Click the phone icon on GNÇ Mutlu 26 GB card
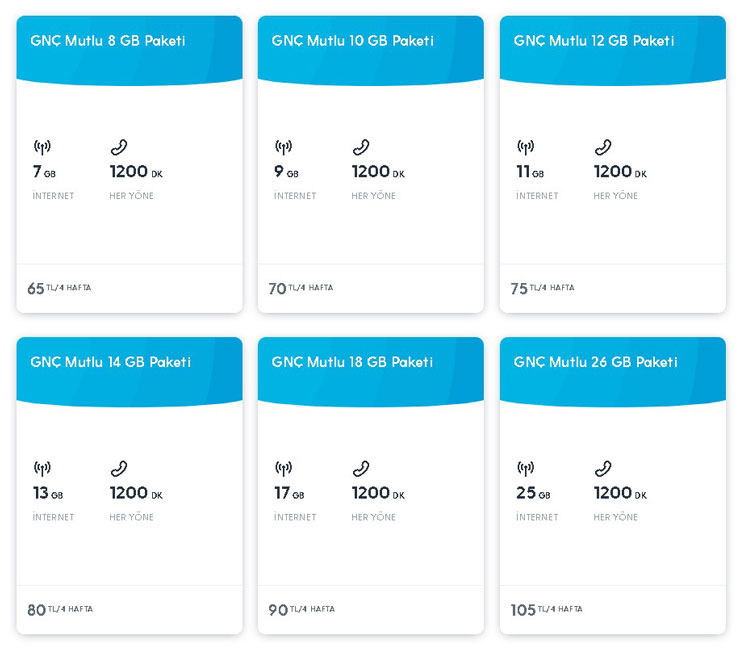Viewport: 740px width, 650px height. coord(603,469)
